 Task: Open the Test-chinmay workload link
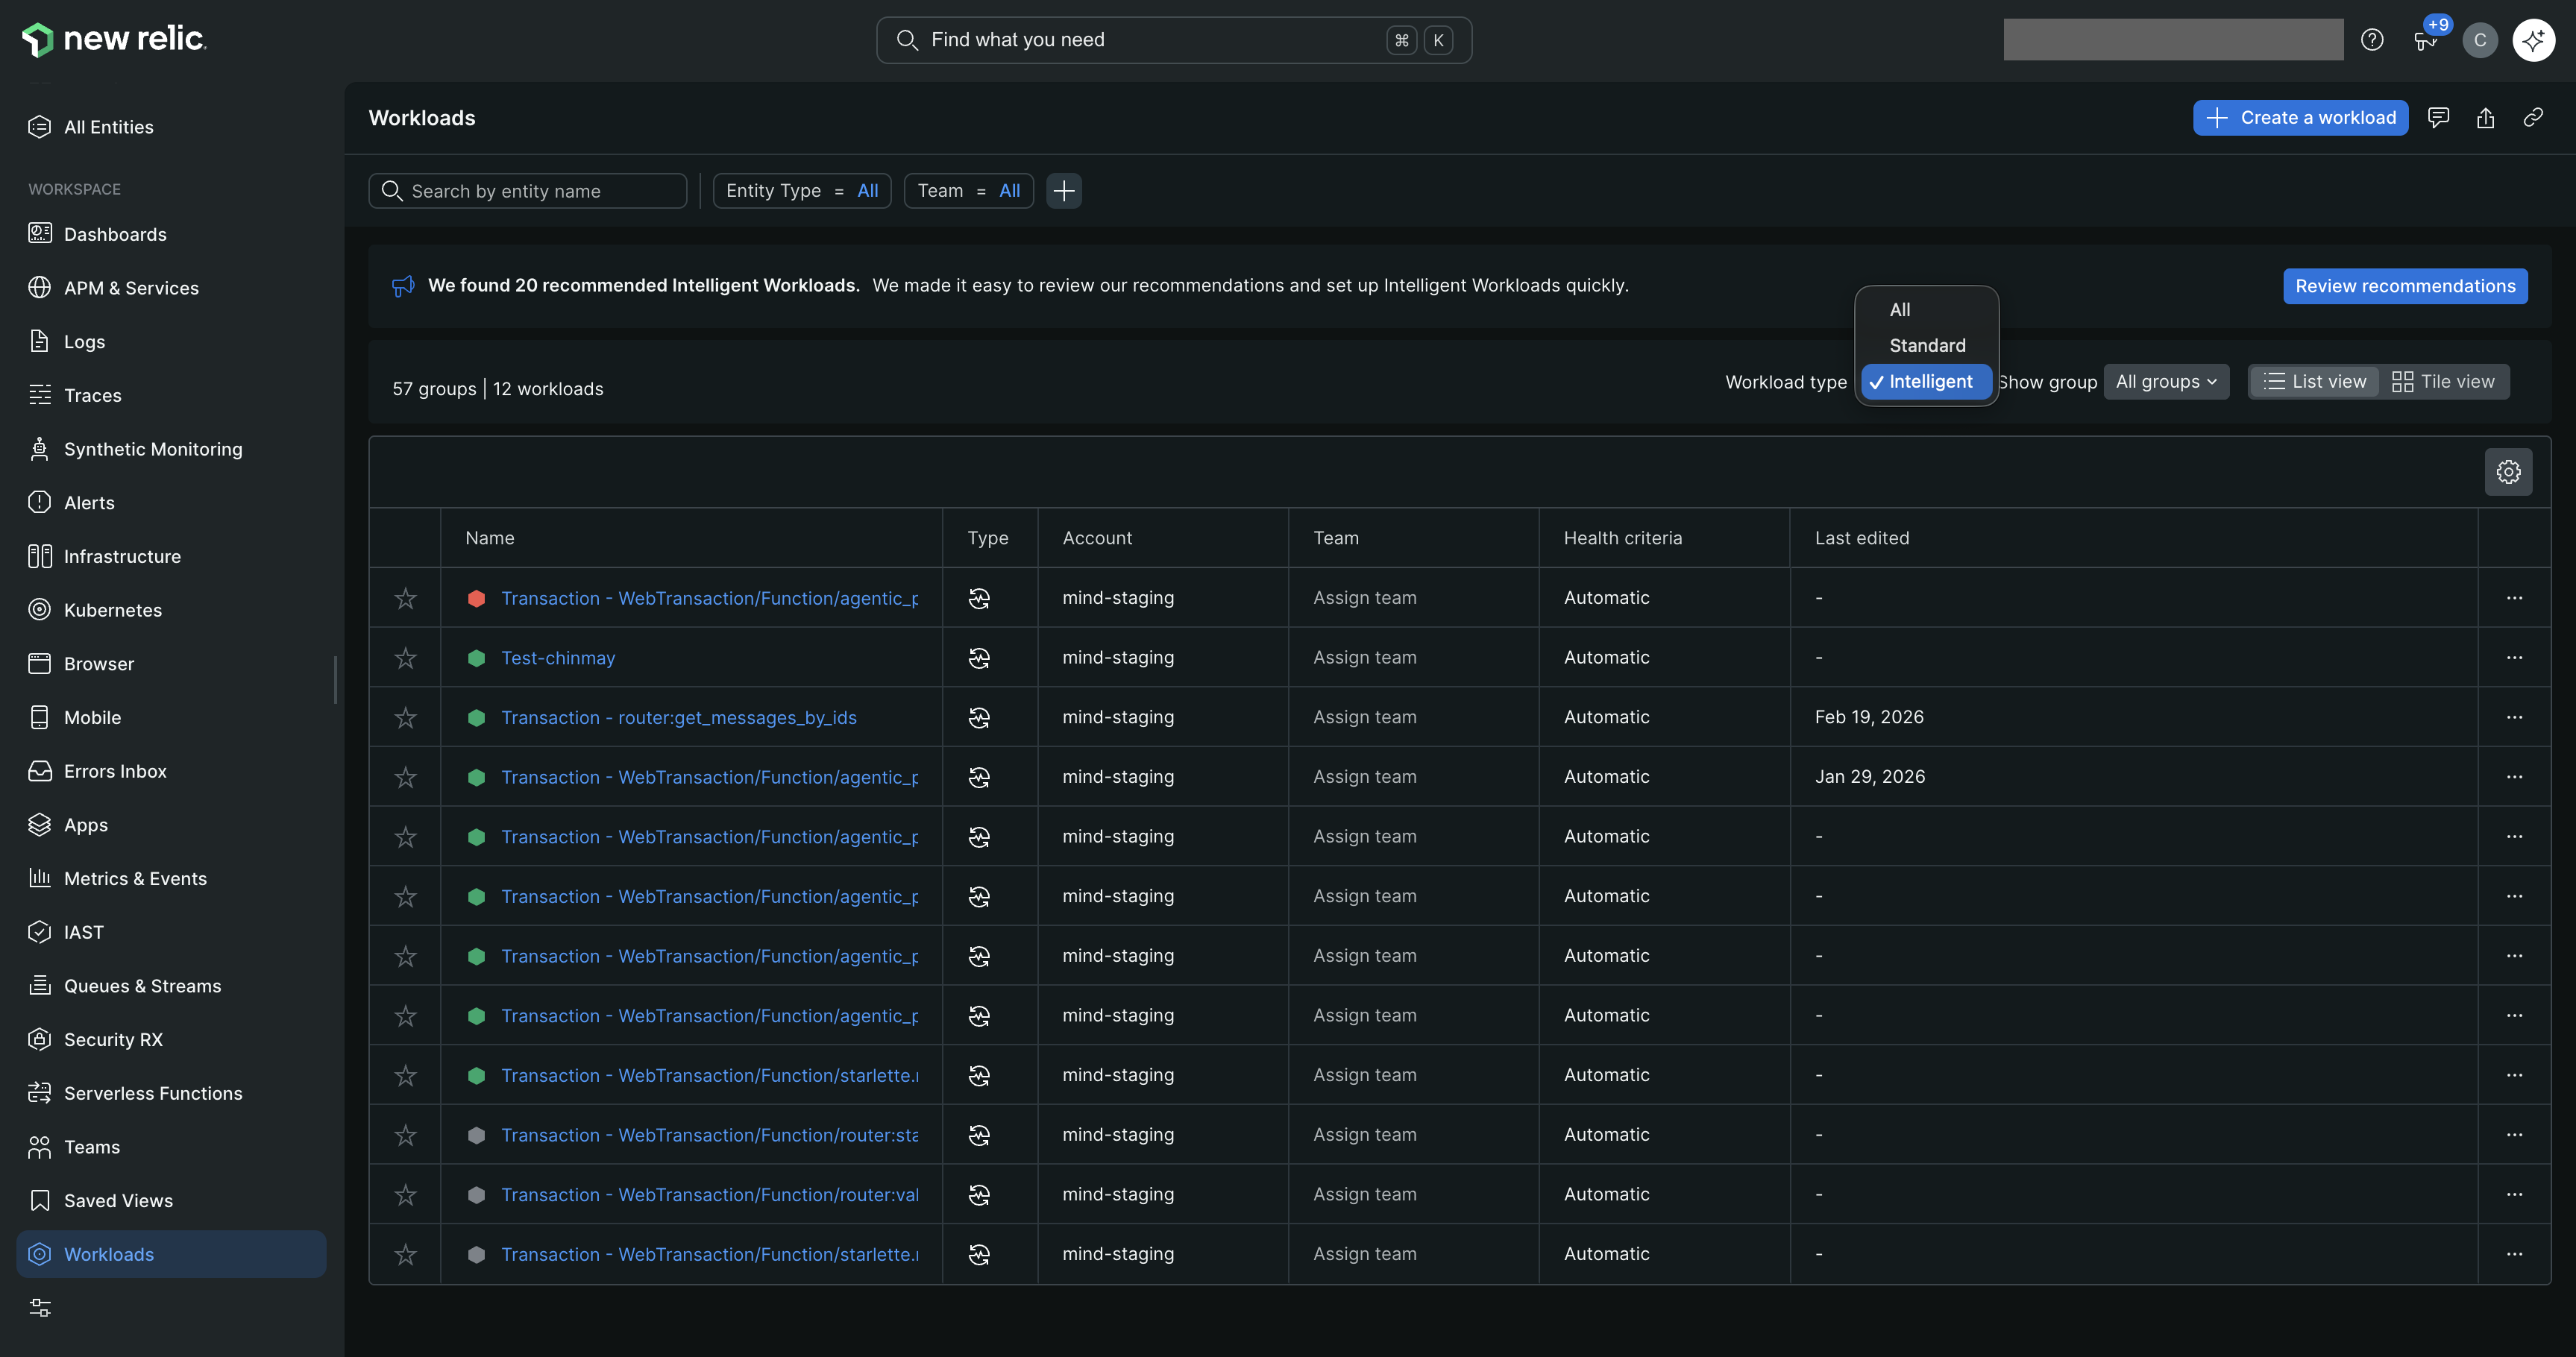pyautogui.click(x=558, y=657)
